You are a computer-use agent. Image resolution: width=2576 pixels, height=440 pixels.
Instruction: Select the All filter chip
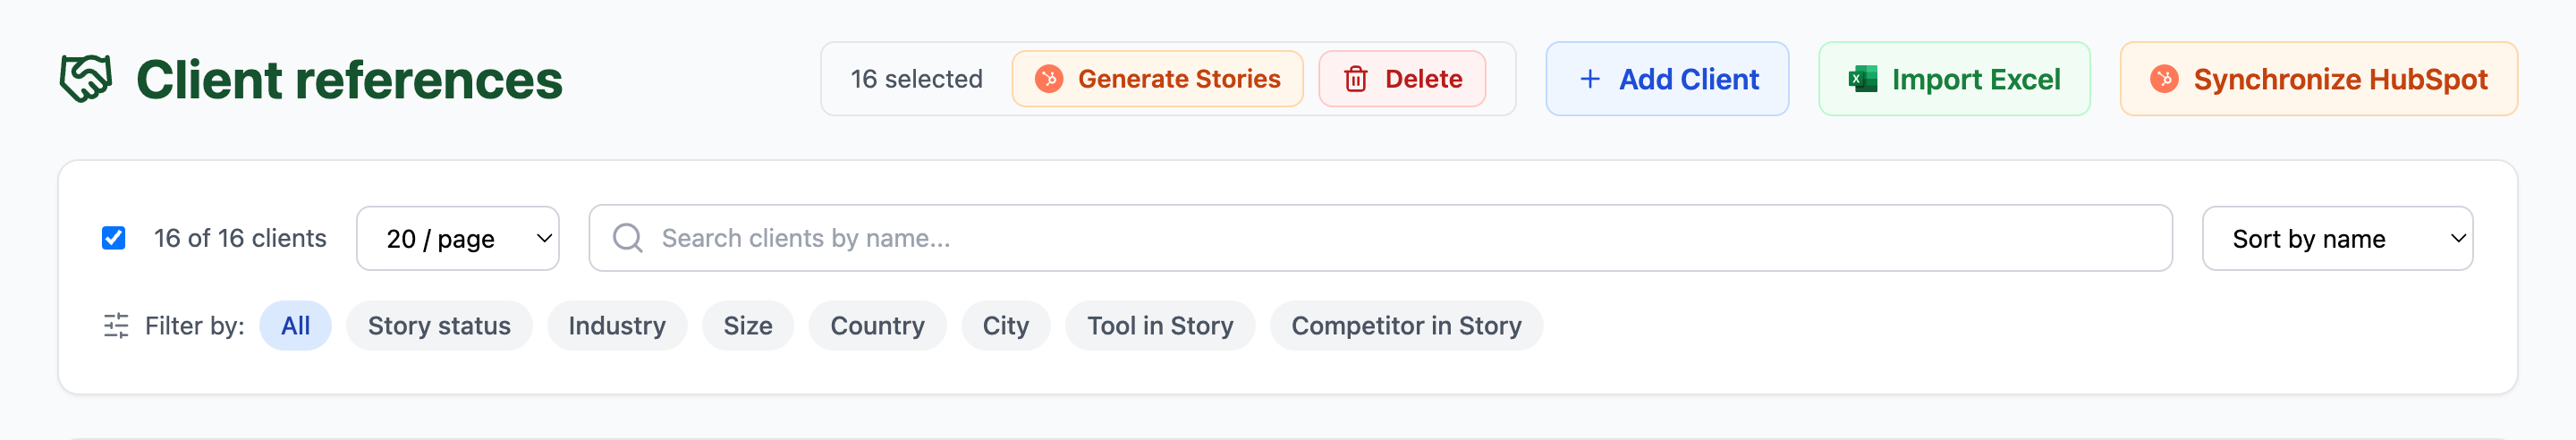[295, 326]
